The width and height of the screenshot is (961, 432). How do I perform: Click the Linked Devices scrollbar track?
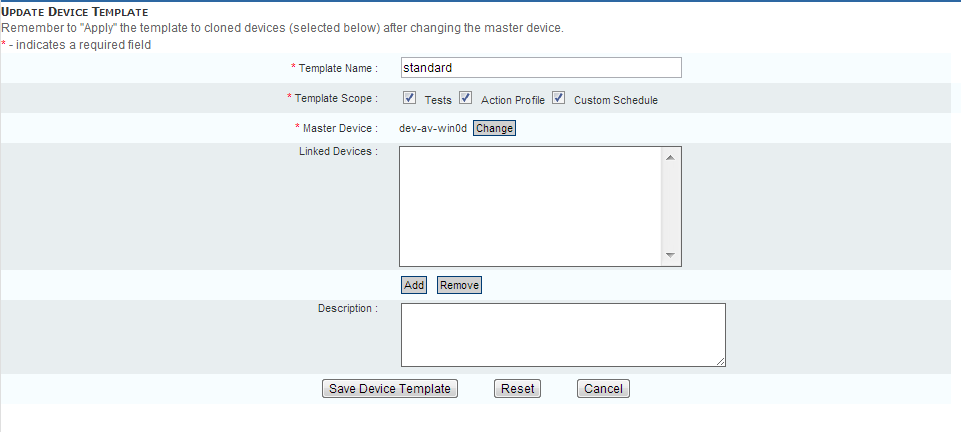click(671, 206)
